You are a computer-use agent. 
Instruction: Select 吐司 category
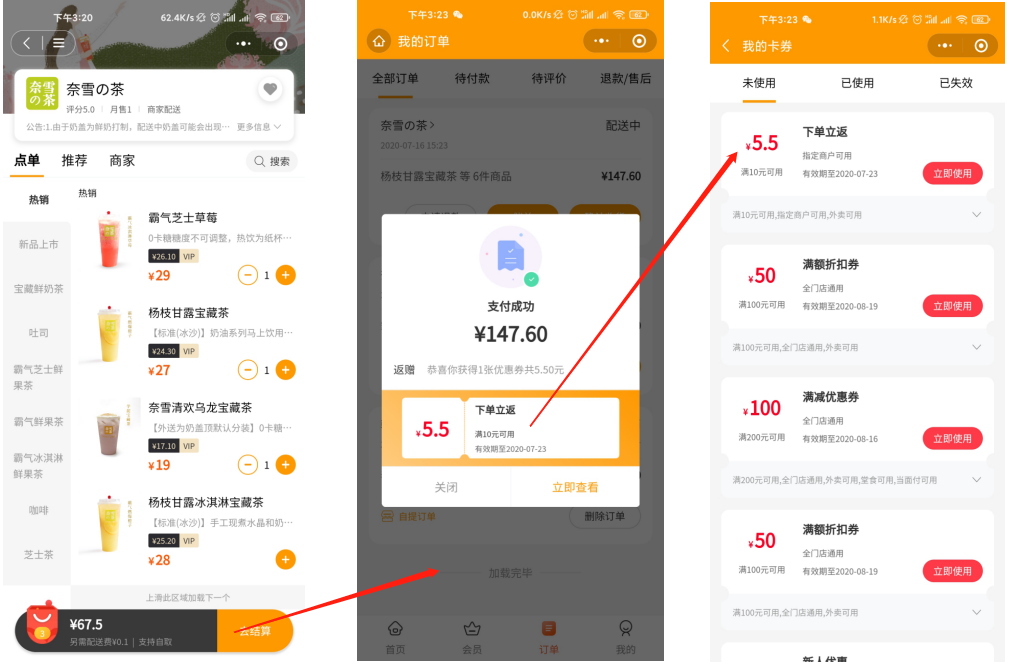pos(38,332)
